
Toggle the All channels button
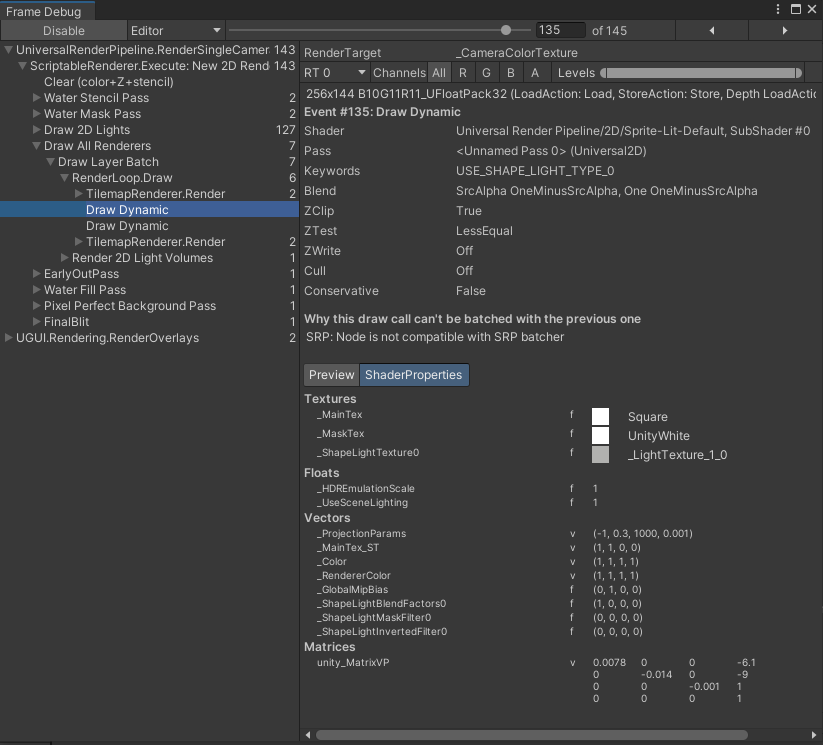[x=439, y=73]
